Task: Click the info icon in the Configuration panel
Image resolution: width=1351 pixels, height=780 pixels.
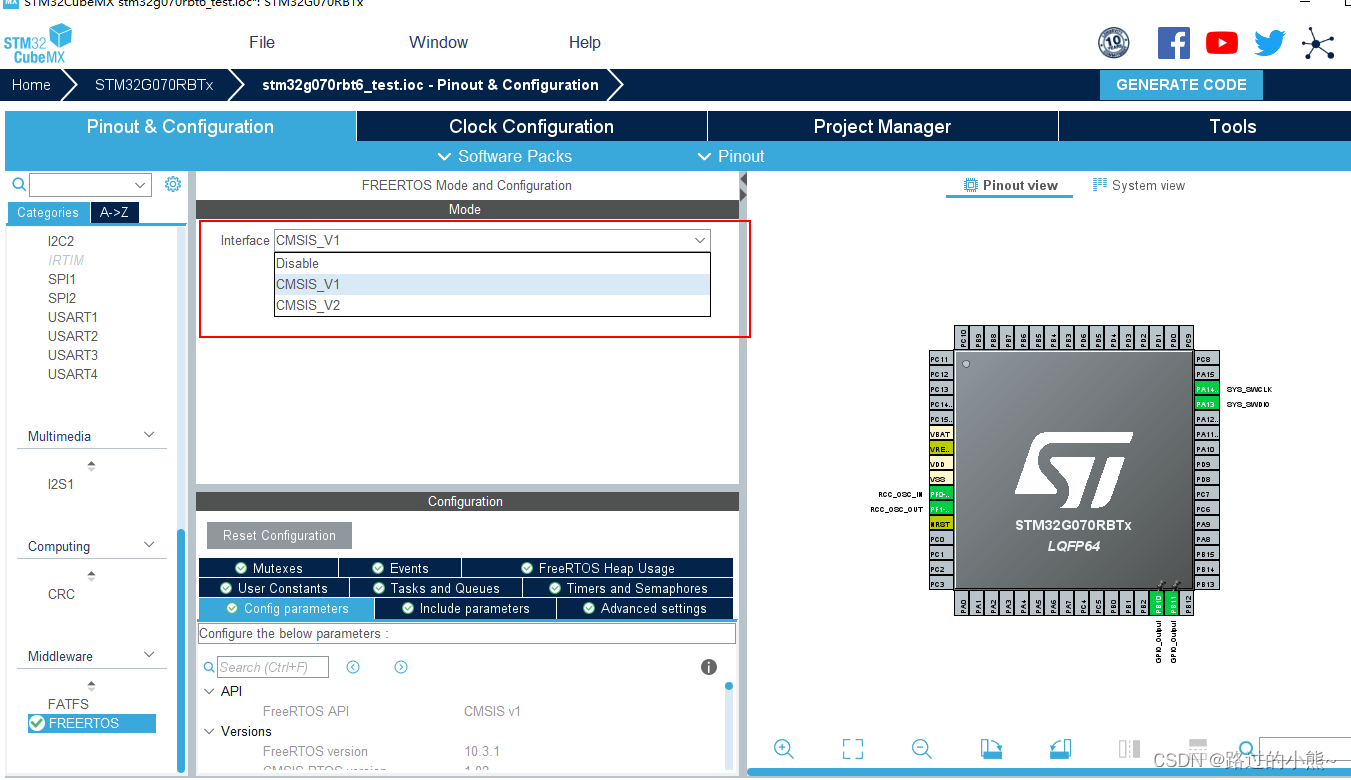Action: [x=709, y=667]
